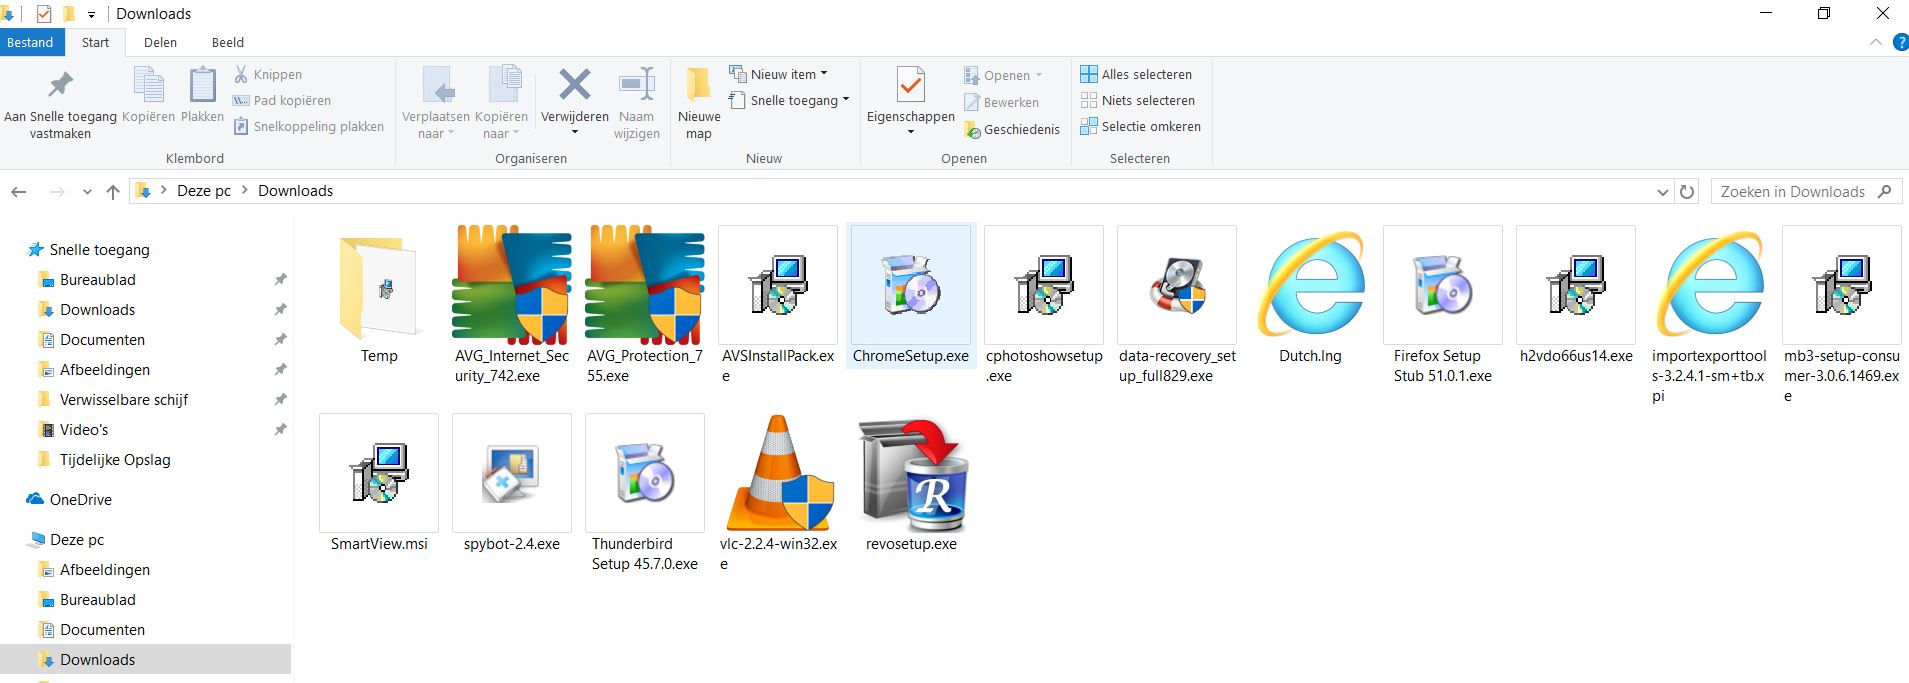
Task: Select SmartView.msi file
Action: [379, 484]
